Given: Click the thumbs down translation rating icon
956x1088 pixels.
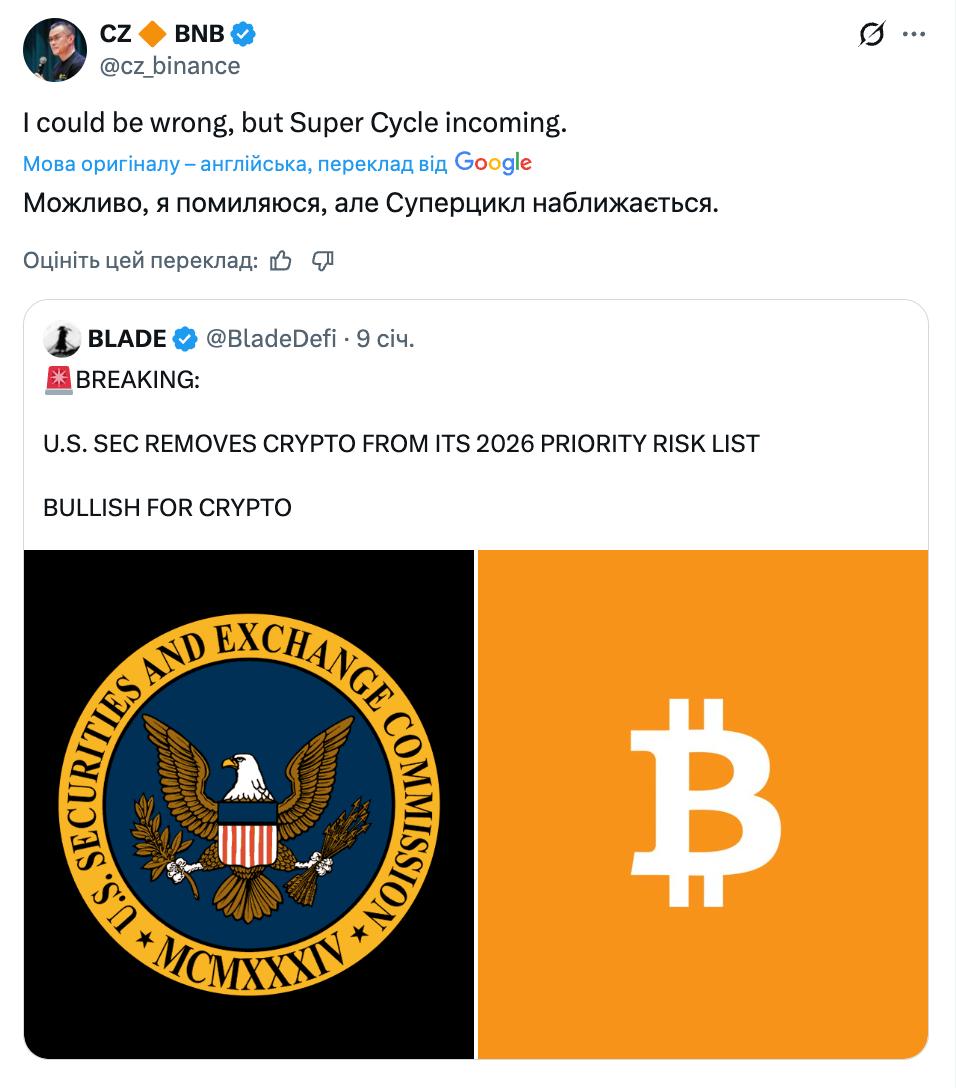Looking at the screenshot, I should point(323,261).
